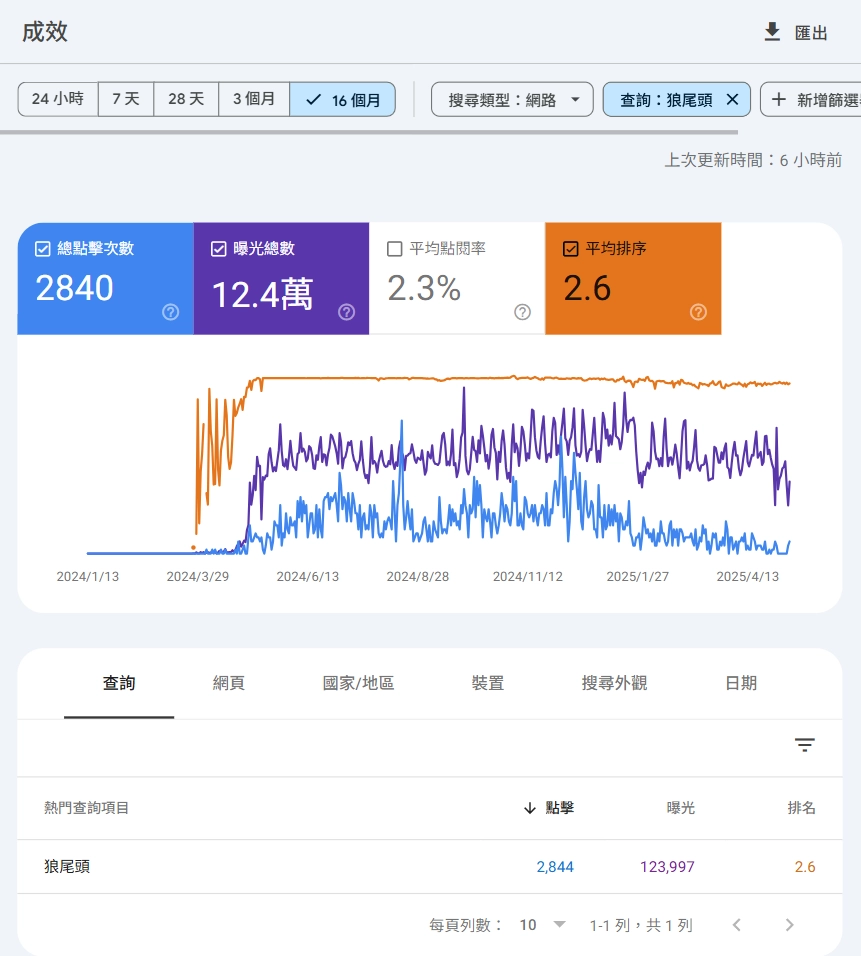Switch to 網頁 tab

tap(229, 683)
